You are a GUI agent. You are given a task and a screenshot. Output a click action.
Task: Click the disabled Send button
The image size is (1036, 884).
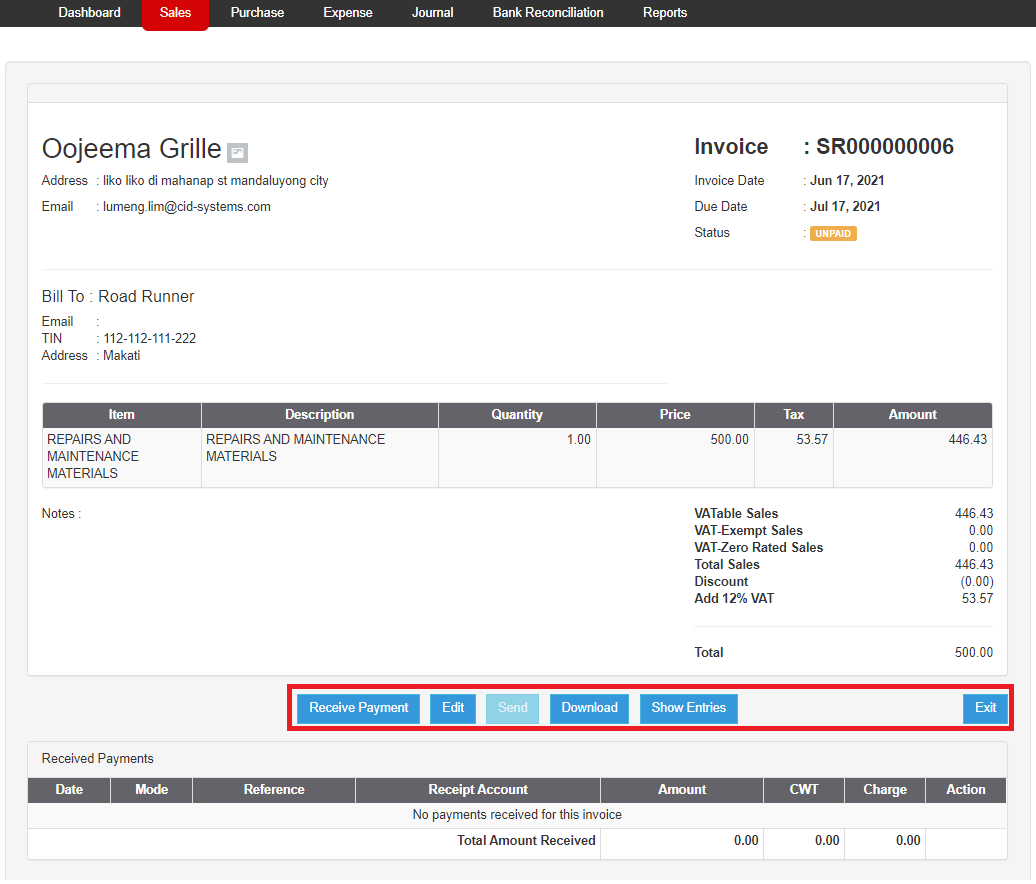(512, 708)
